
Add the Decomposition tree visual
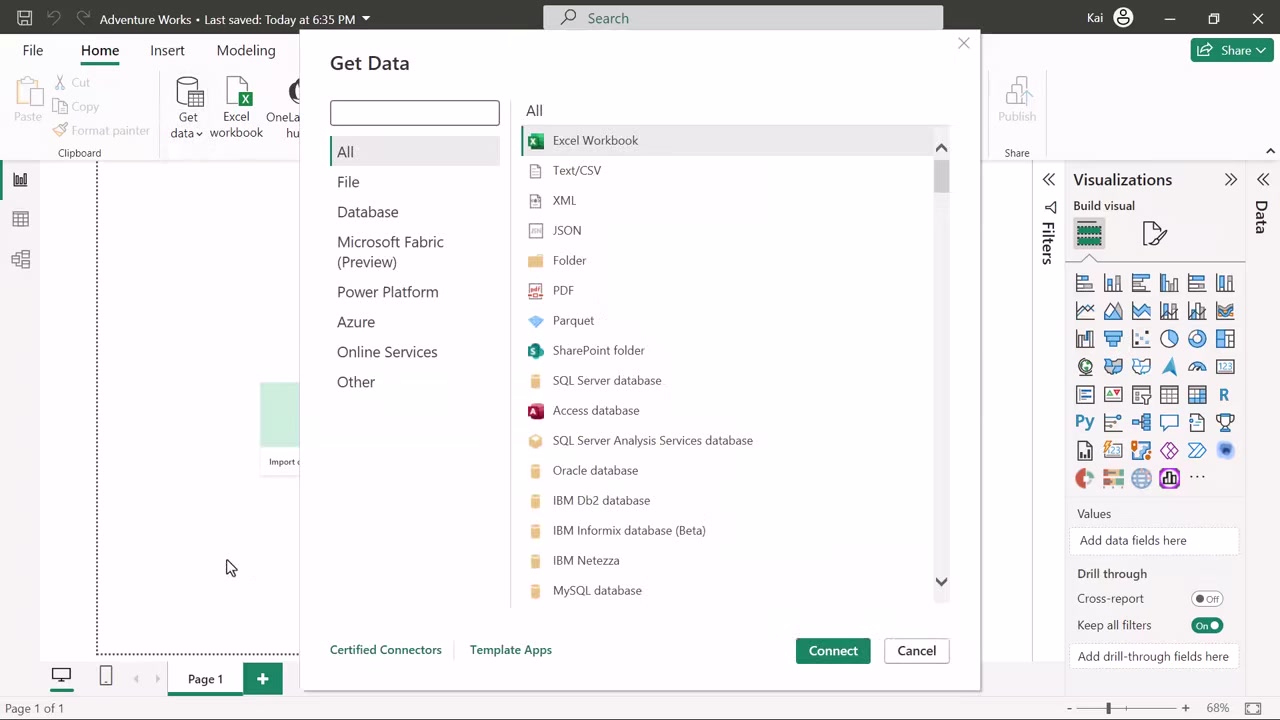(1141, 423)
